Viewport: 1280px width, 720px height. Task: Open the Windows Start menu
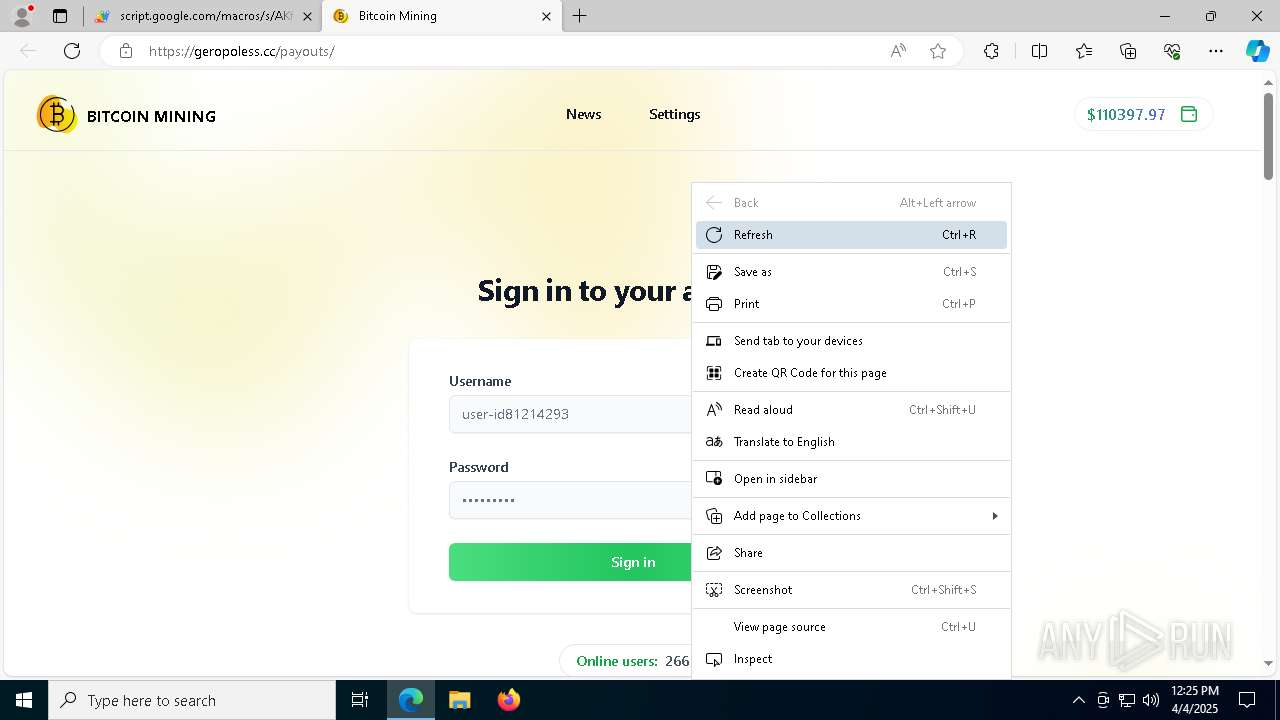point(24,700)
